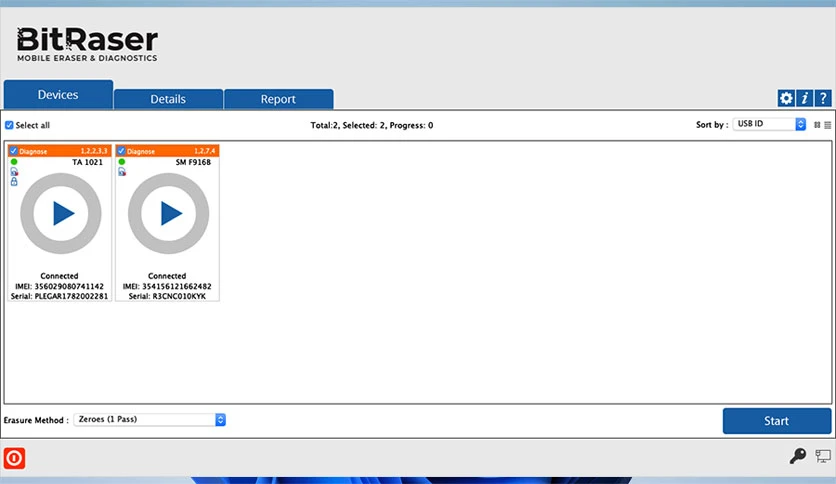Uncheck the Select all checkbox
Viewport: 836px width, 484px height.
coord(9,125)
